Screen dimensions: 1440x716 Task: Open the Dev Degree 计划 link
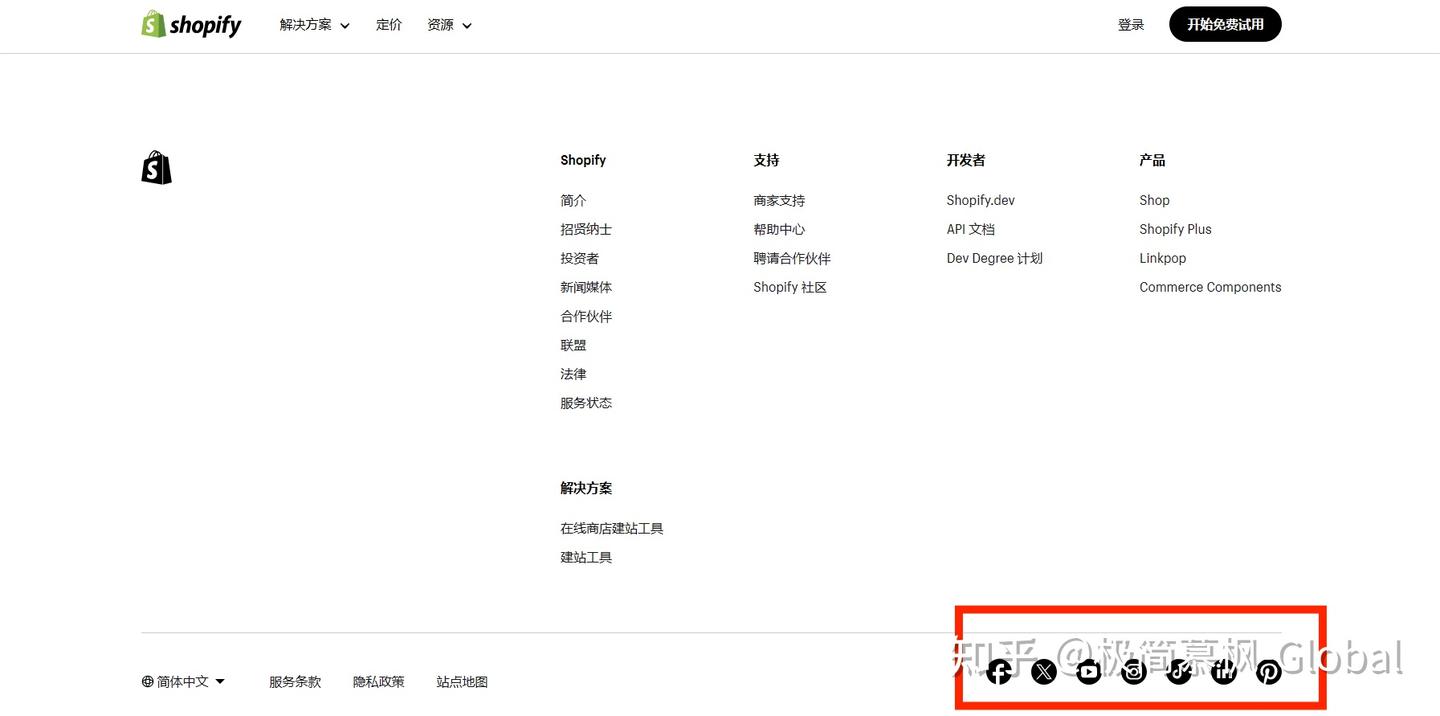994,259
